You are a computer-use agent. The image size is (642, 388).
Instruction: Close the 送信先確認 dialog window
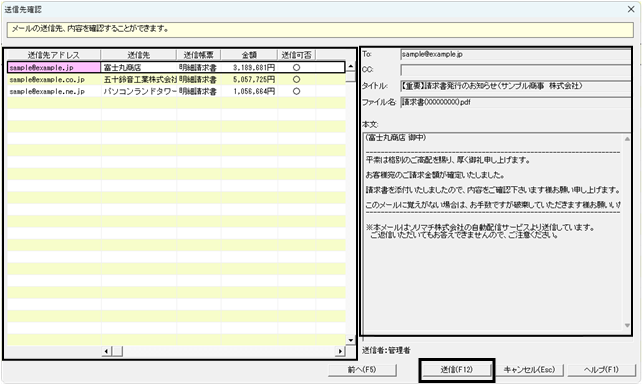pyautogui.click(x=631, y=9)
